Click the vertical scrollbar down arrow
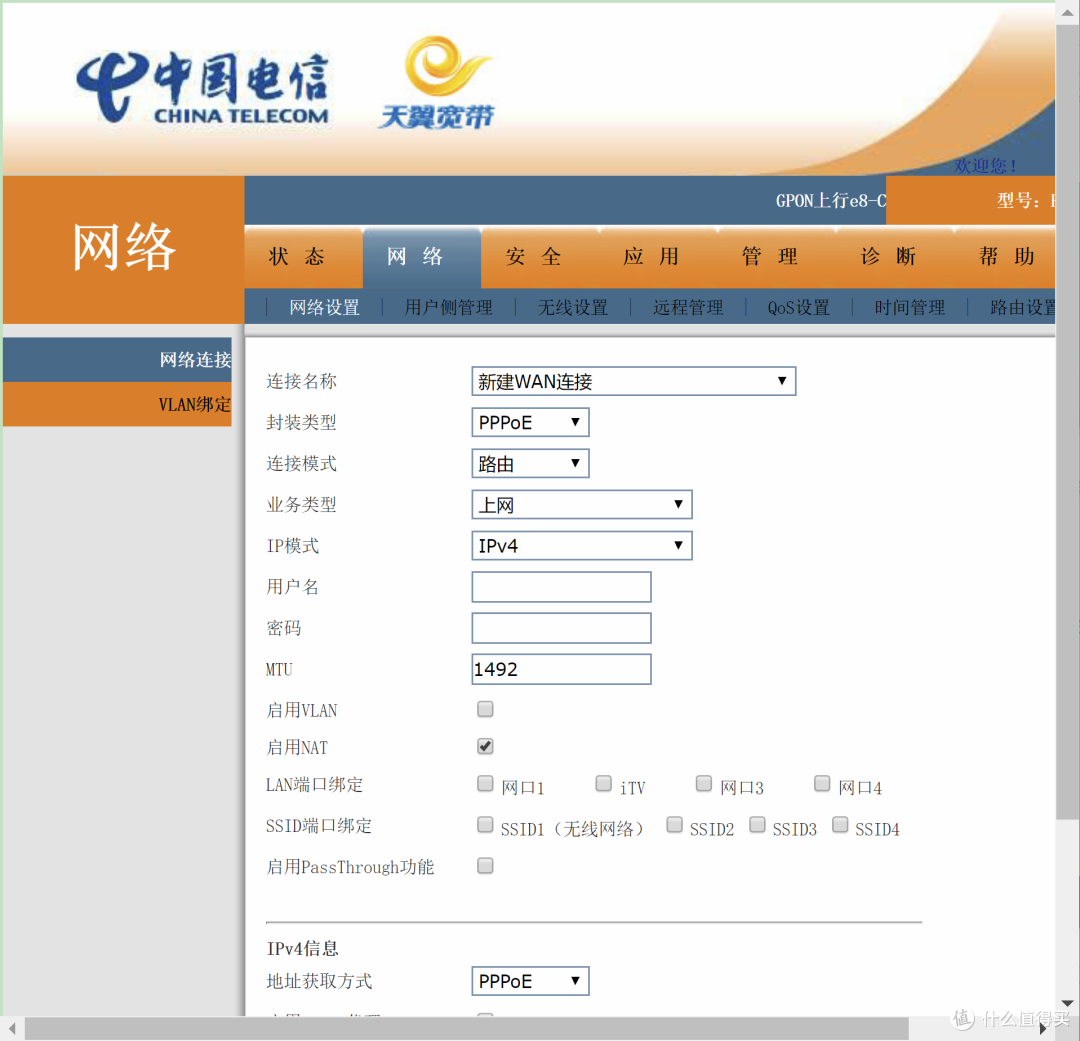This screenshot has width=1080, height=1041. (x=1068, y=1003)
